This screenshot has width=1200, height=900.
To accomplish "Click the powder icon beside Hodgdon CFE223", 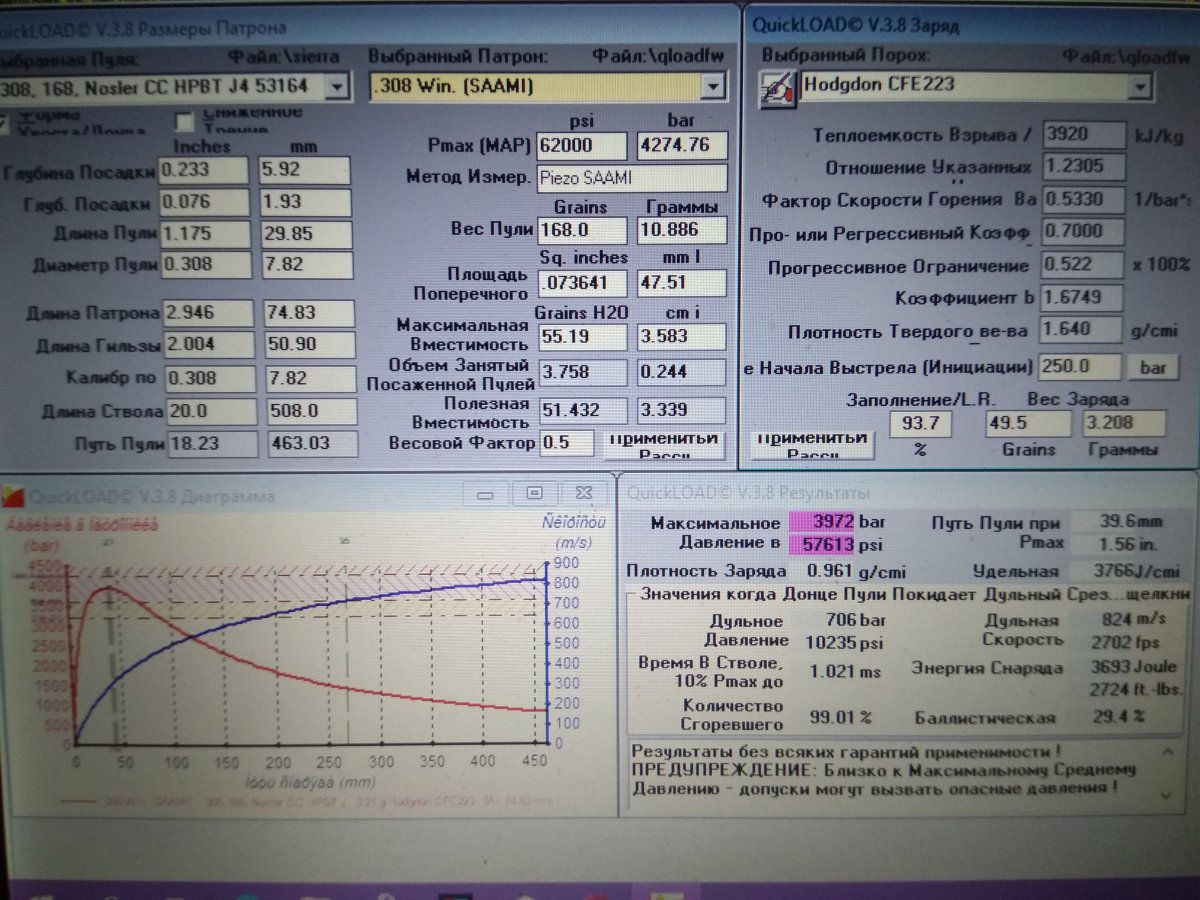I will (x=778, y=89).
